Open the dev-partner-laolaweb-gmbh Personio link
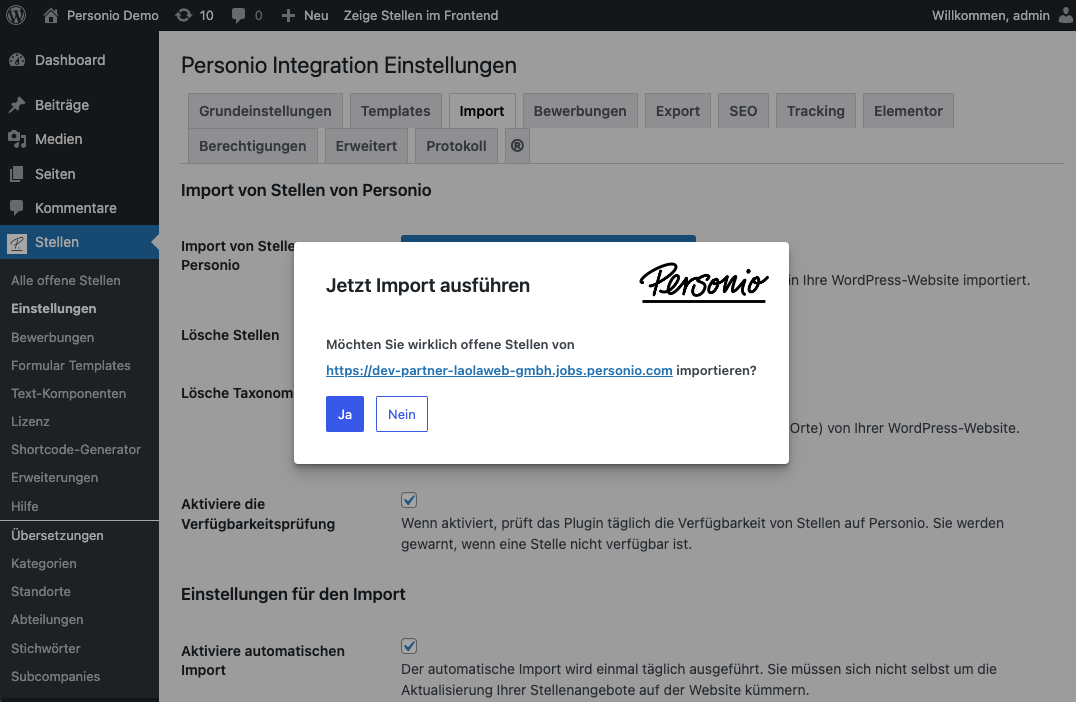 (499, 371)
